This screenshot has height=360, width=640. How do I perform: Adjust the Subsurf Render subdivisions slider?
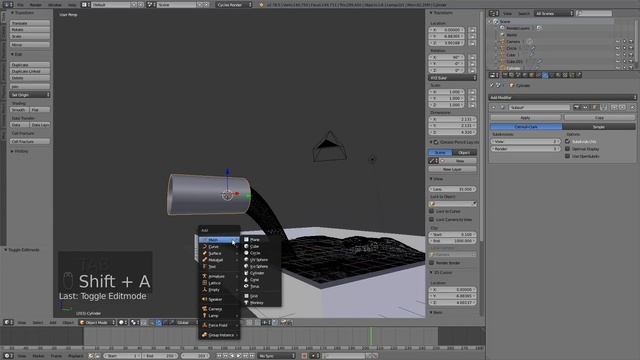point(525,149)
